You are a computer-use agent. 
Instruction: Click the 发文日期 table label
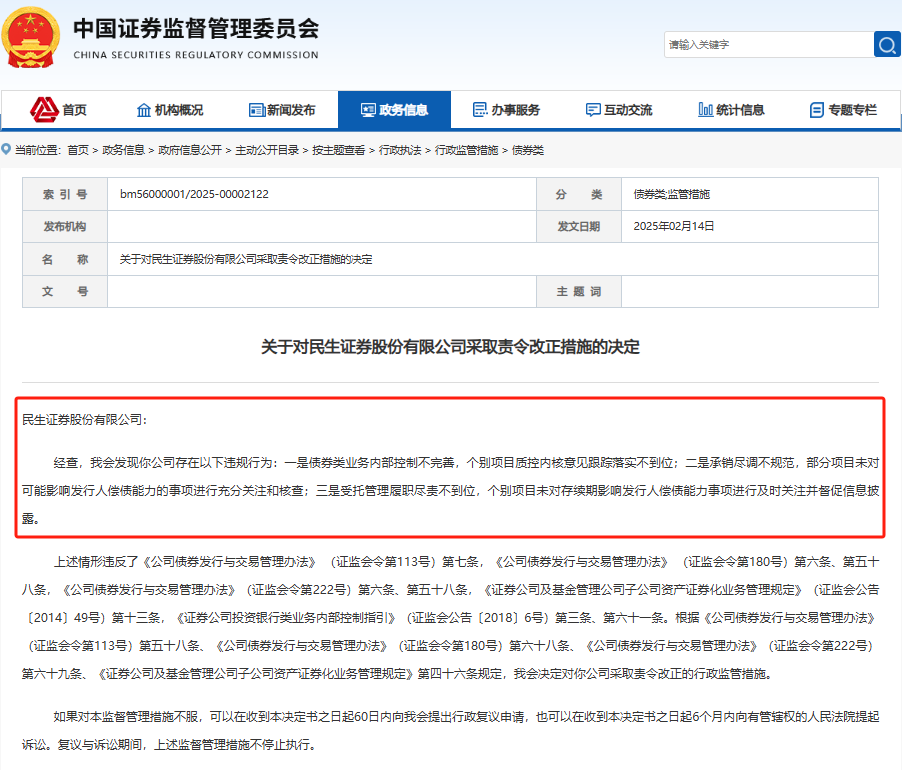[x=579, y=227]
